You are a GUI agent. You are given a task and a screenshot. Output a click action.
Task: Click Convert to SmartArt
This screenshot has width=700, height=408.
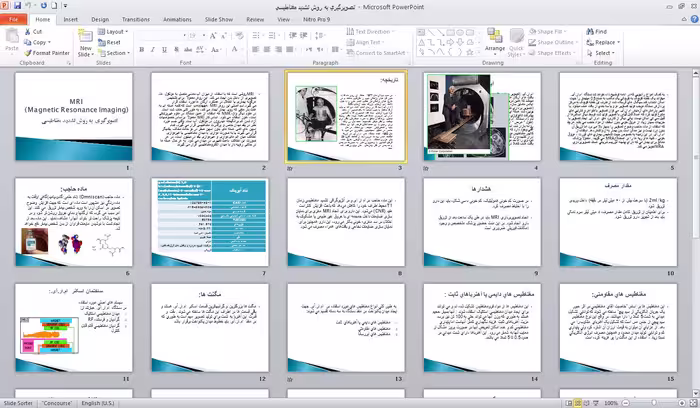pos(378,53)
